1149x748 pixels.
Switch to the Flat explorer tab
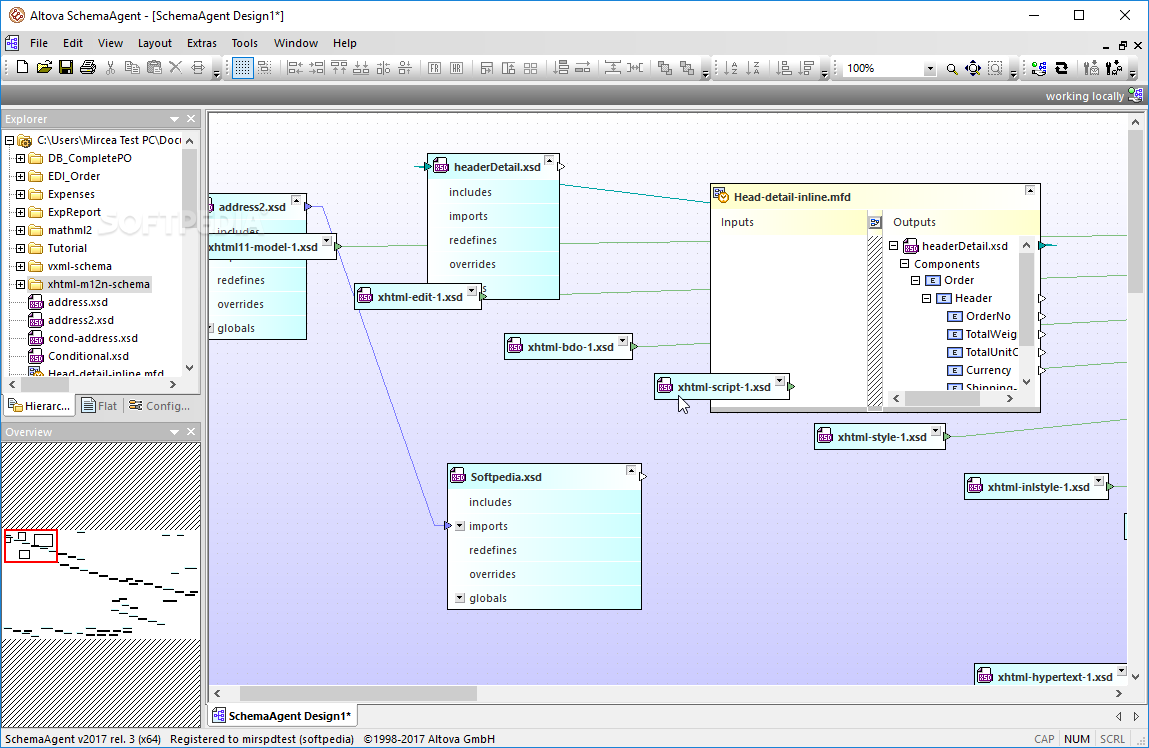(99, 406)
